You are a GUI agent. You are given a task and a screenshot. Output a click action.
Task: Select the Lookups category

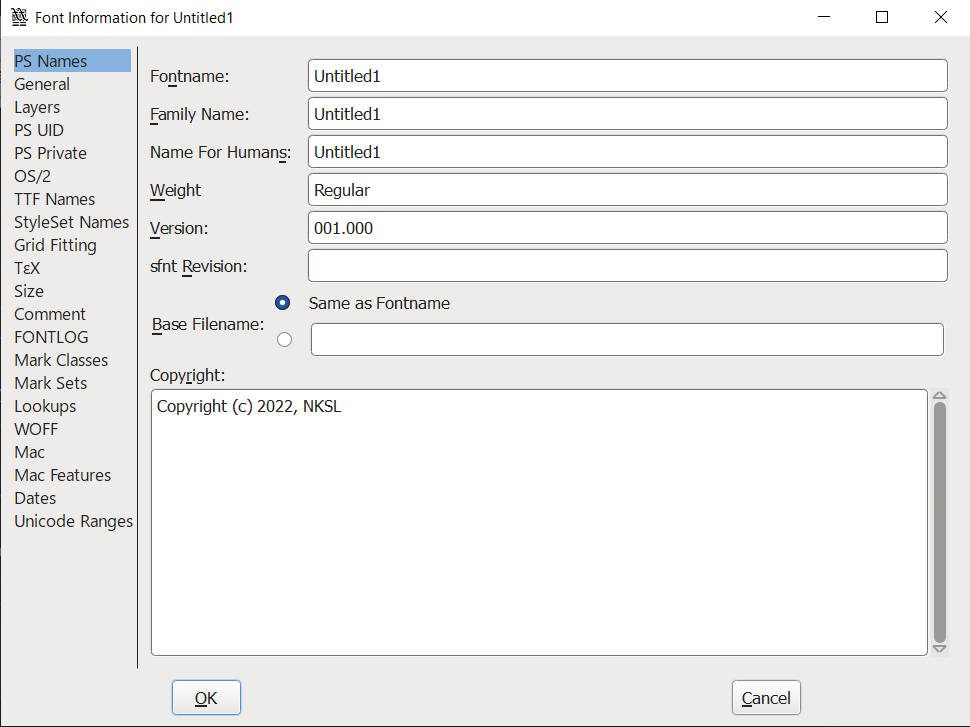pyautogui.click(x=45, y=406)
